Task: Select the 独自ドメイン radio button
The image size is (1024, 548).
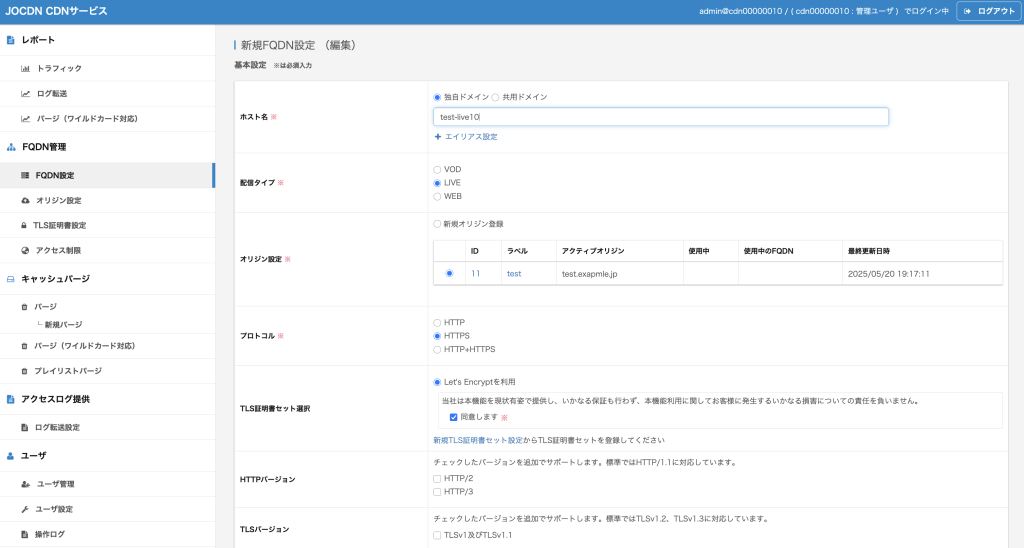Action: coord(437,97)
